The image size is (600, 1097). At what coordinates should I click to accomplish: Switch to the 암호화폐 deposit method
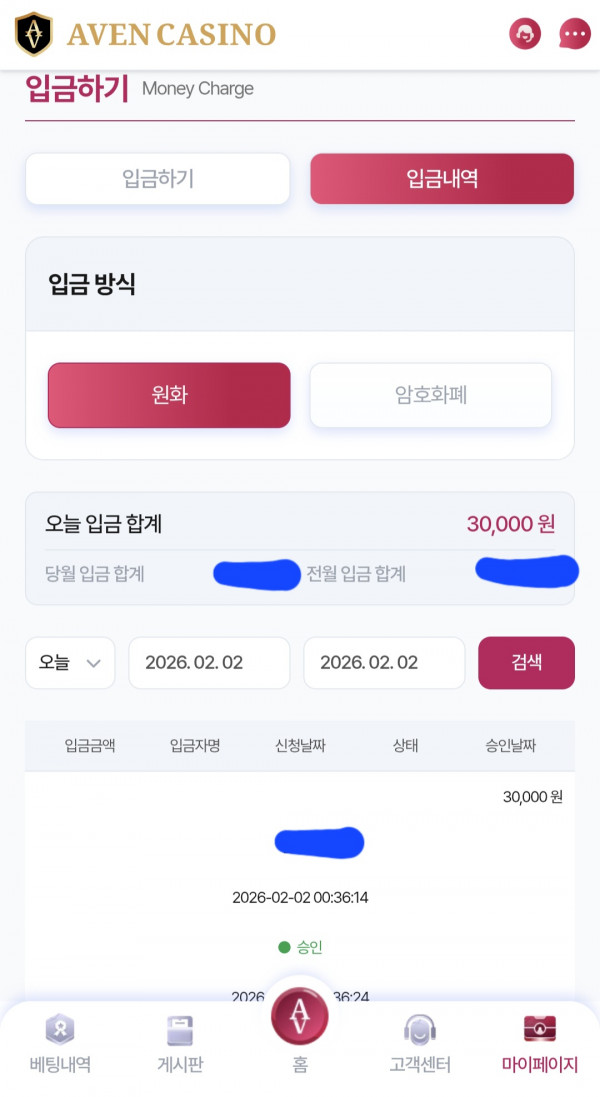click(430, 395)
